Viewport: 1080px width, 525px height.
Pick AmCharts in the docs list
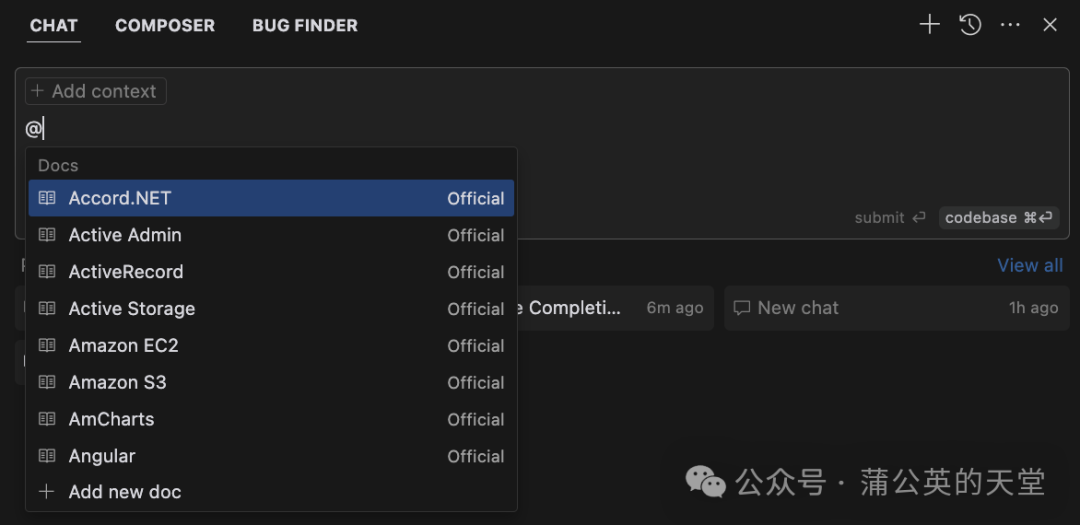pyautogui.click(x=271, y=420)
